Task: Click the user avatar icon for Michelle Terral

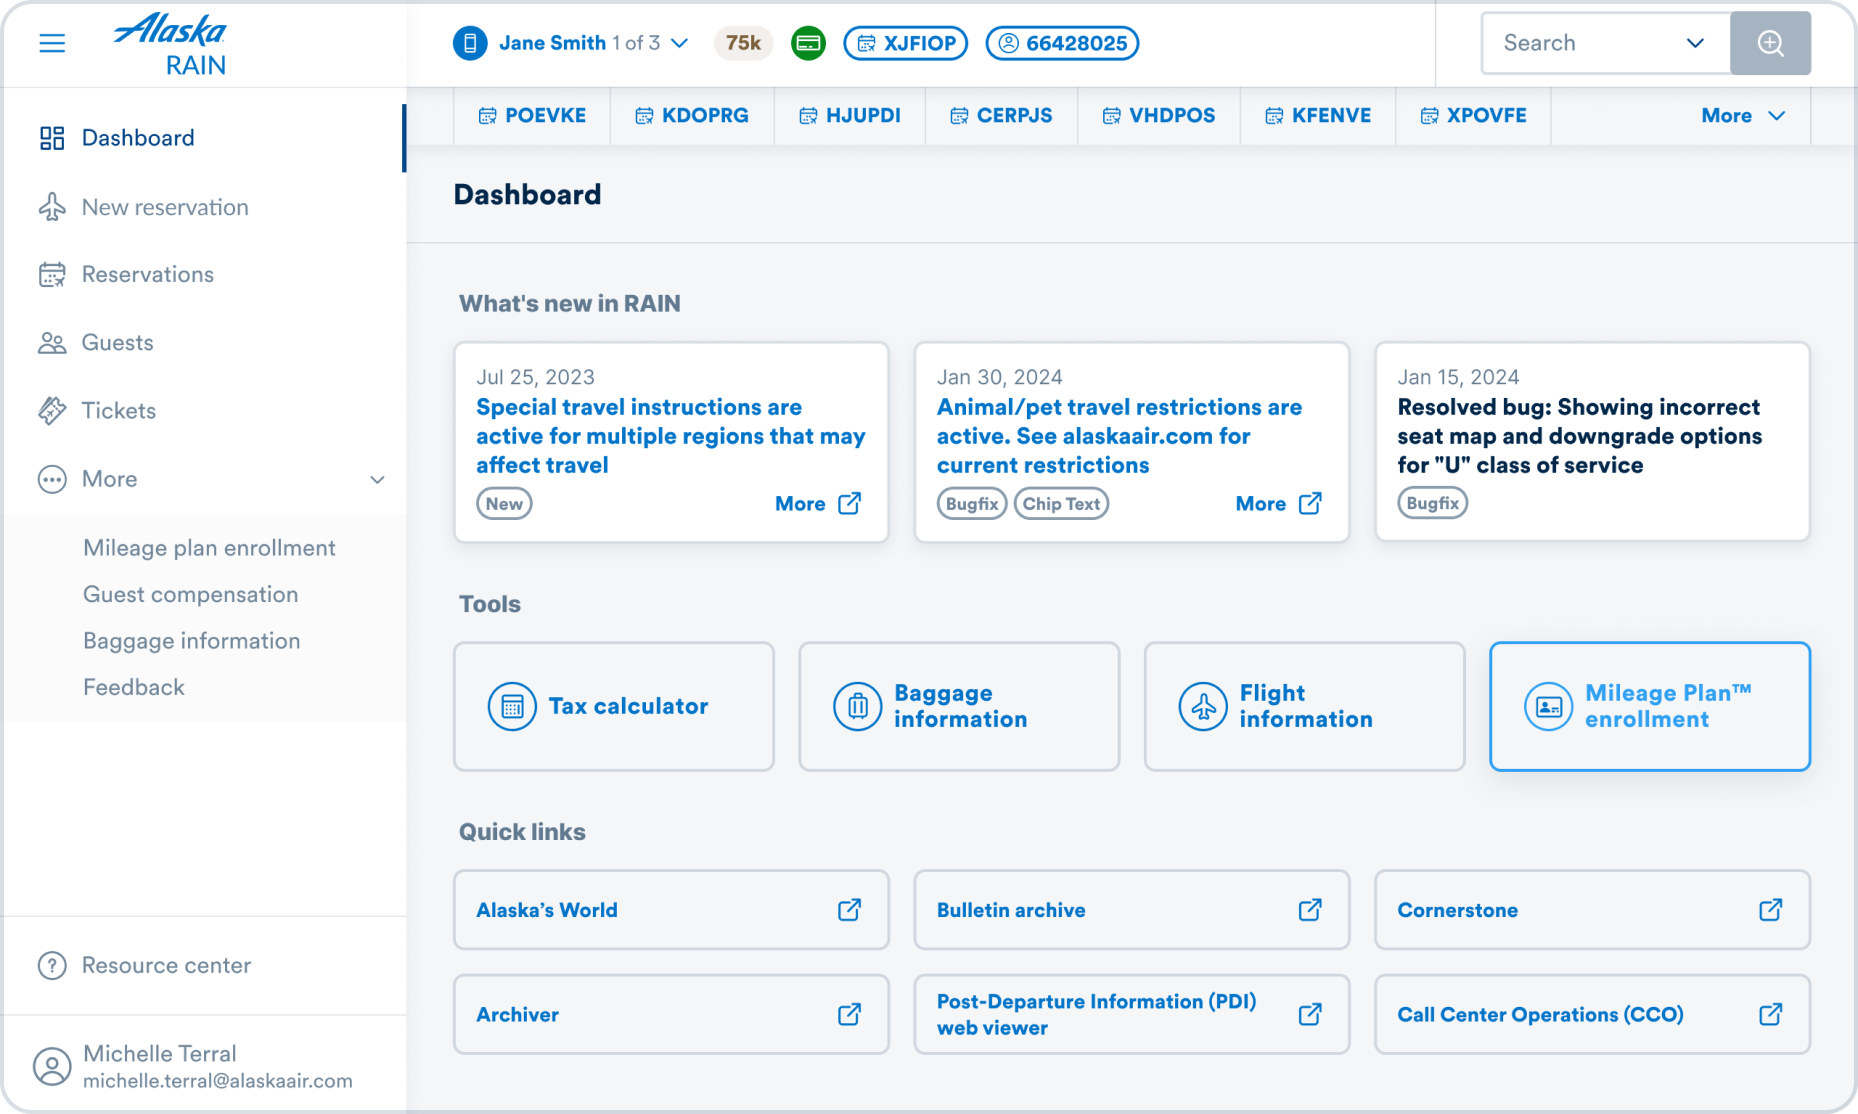Action: (x=52, y=1066)
